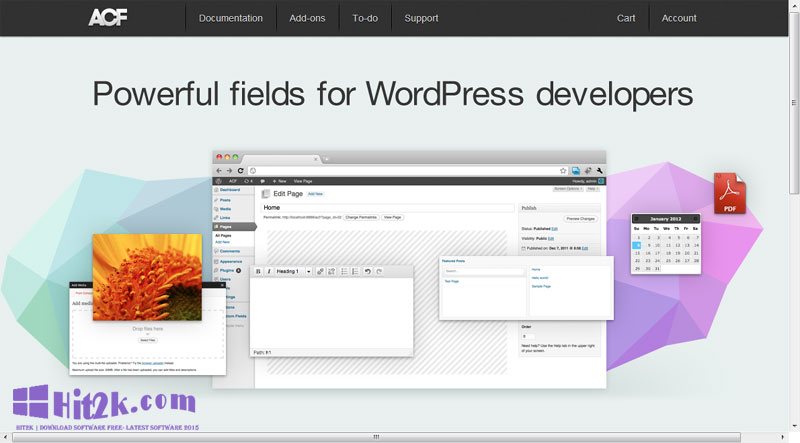800x443 pixels.
Task: Click the browser forward arrow in mockup
Action: coord(229,170)
